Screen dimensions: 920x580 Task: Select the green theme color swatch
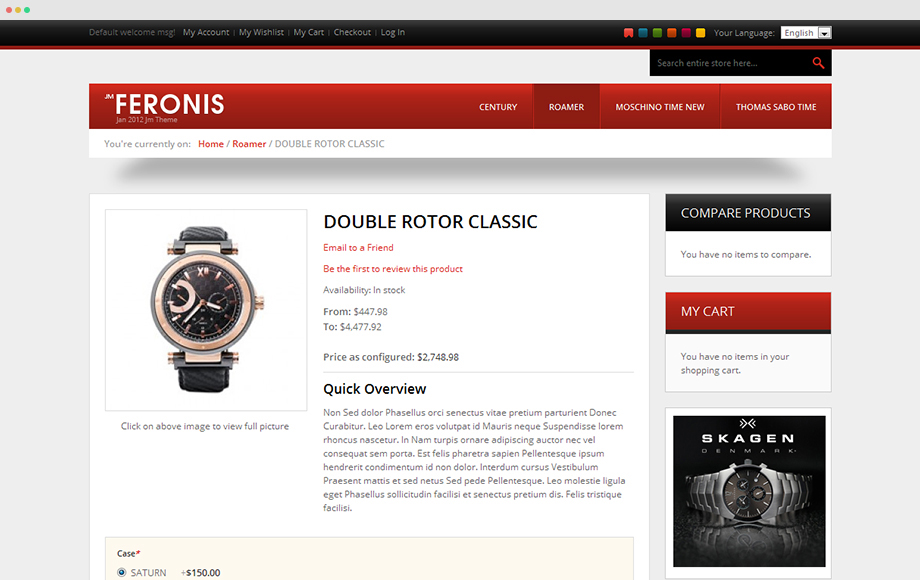pyautogui.click(x=657, y=33)
